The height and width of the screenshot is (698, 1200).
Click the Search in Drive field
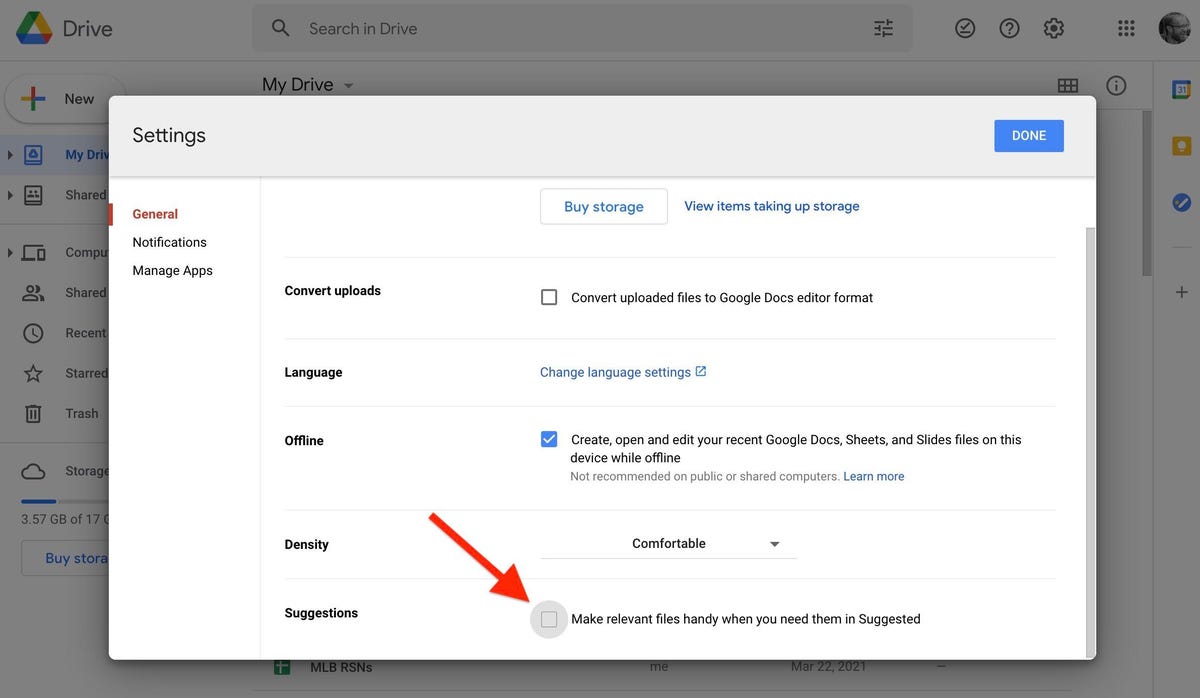pyautogui.click(x=582, y=28)
